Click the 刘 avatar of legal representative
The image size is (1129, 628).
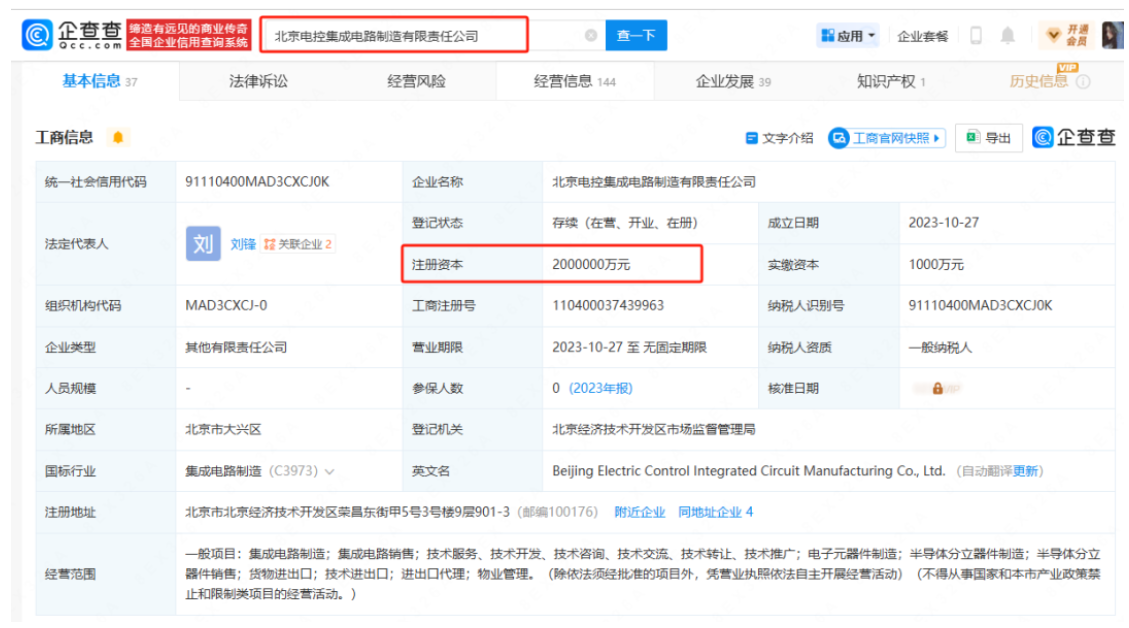(x=203, y=243)
